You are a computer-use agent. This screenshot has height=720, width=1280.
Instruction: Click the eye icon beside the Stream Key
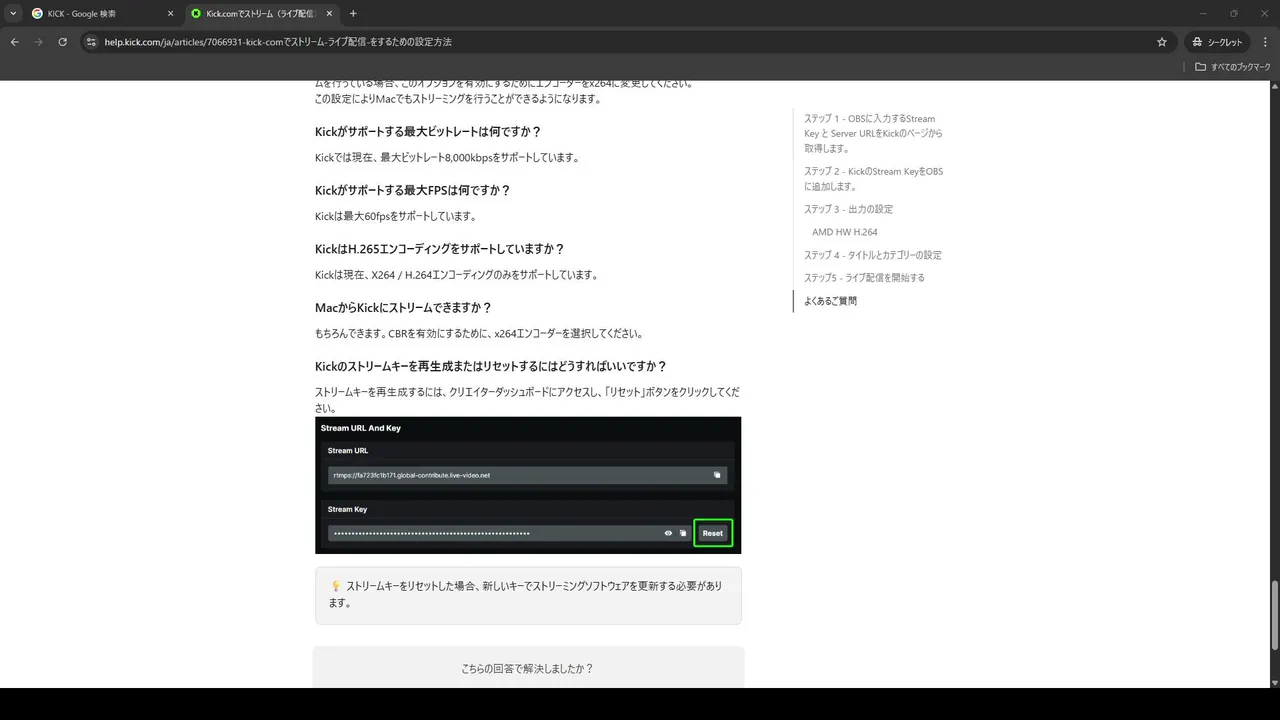pyautogui.click(x=668, y=533)
